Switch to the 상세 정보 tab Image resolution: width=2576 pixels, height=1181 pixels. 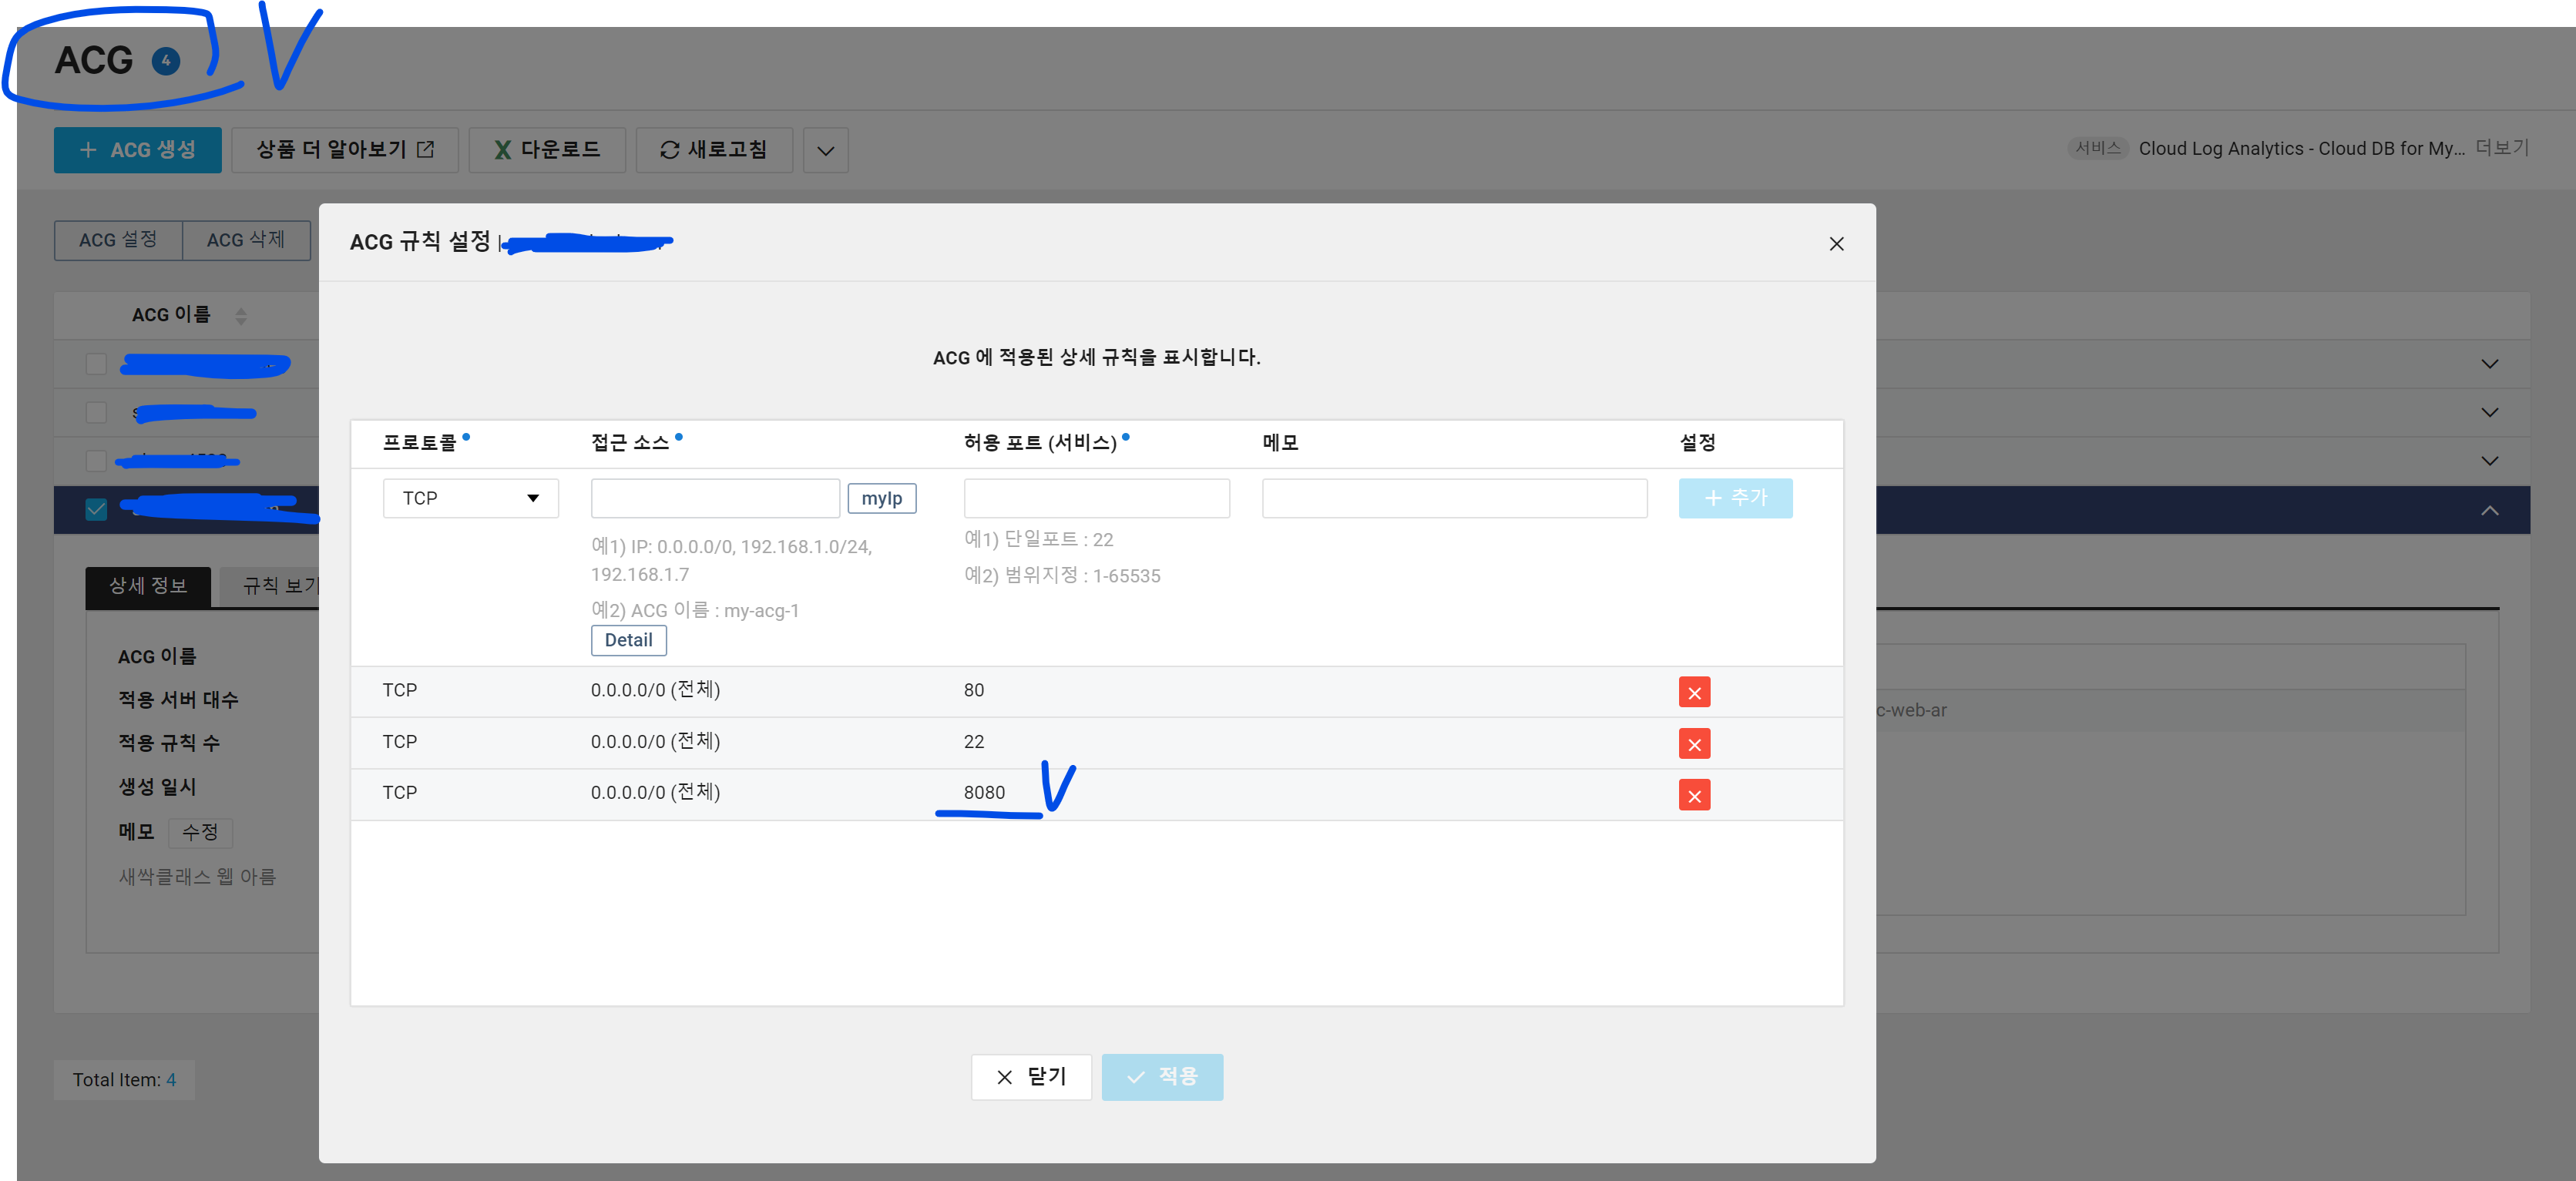(x=148, y=586)
